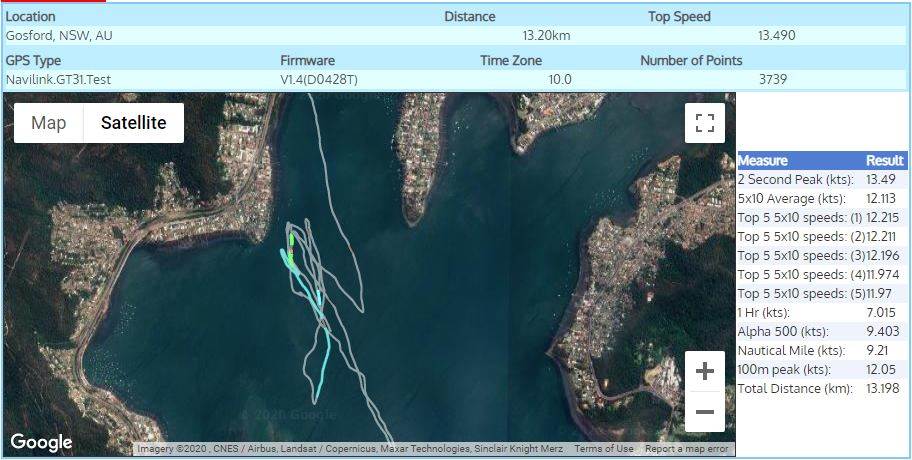The image size is (912, 460).
Task: Select the Satellite map type
Action: point(133,123)
